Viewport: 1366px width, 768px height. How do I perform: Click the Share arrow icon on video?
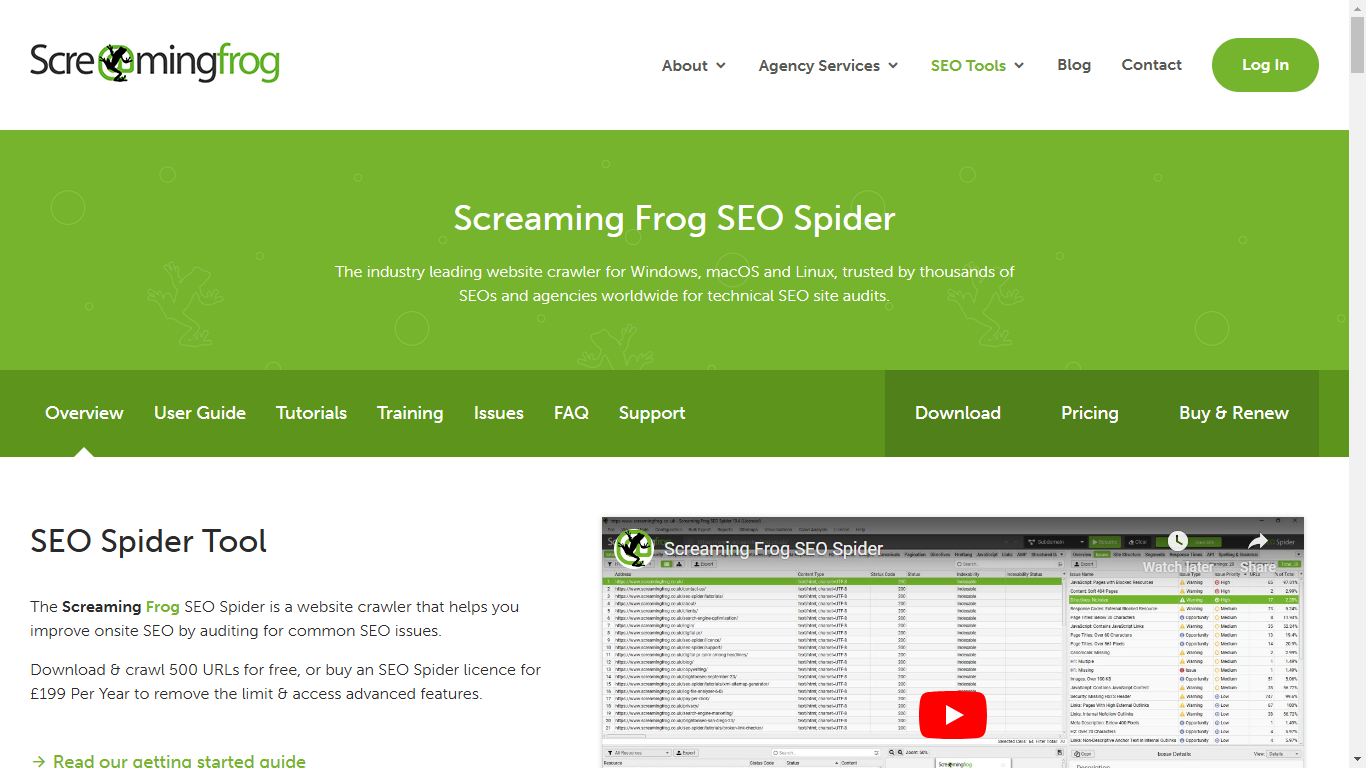[1257, 541]
